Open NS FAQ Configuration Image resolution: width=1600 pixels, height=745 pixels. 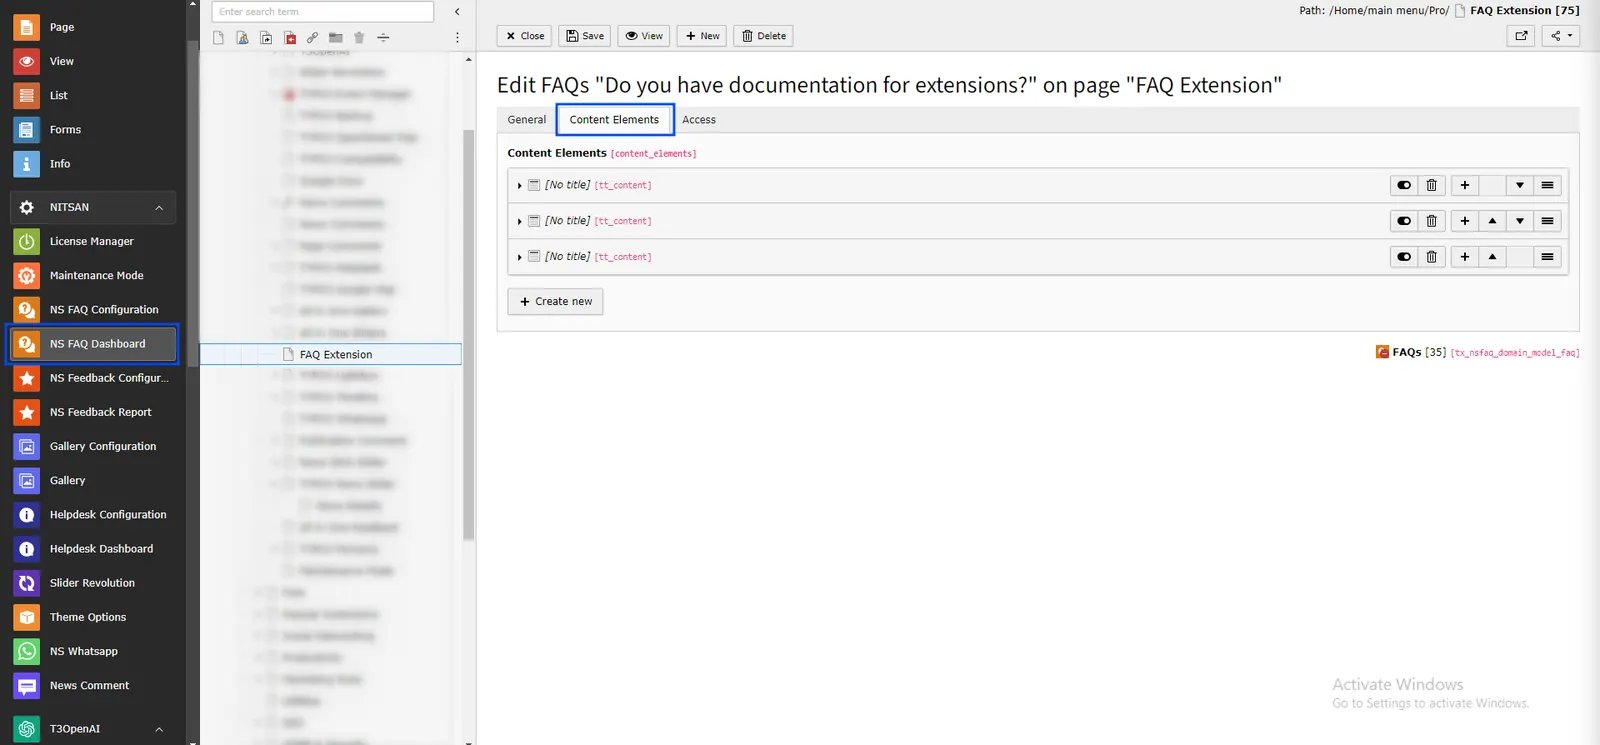tap(92, 309)
